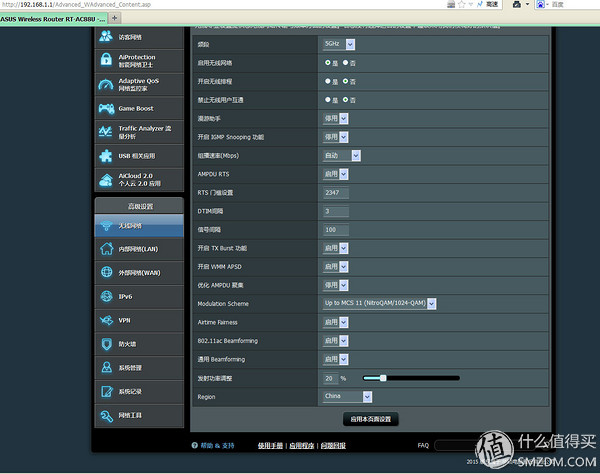The height and width of the screenshot is (474, 600).
Task: Open AiProtection lock icon in sidebar
Action: (x=106, y=60)
